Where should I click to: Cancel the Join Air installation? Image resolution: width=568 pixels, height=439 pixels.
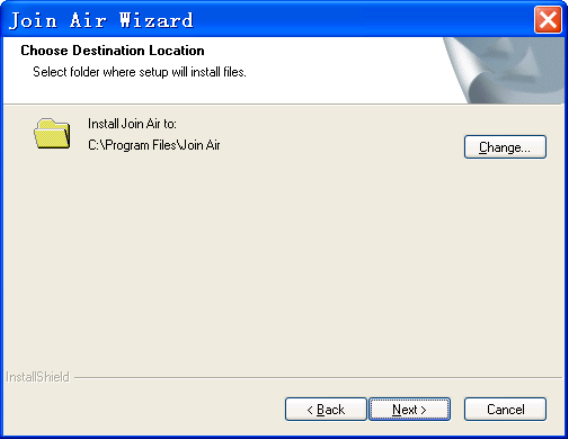505,409
